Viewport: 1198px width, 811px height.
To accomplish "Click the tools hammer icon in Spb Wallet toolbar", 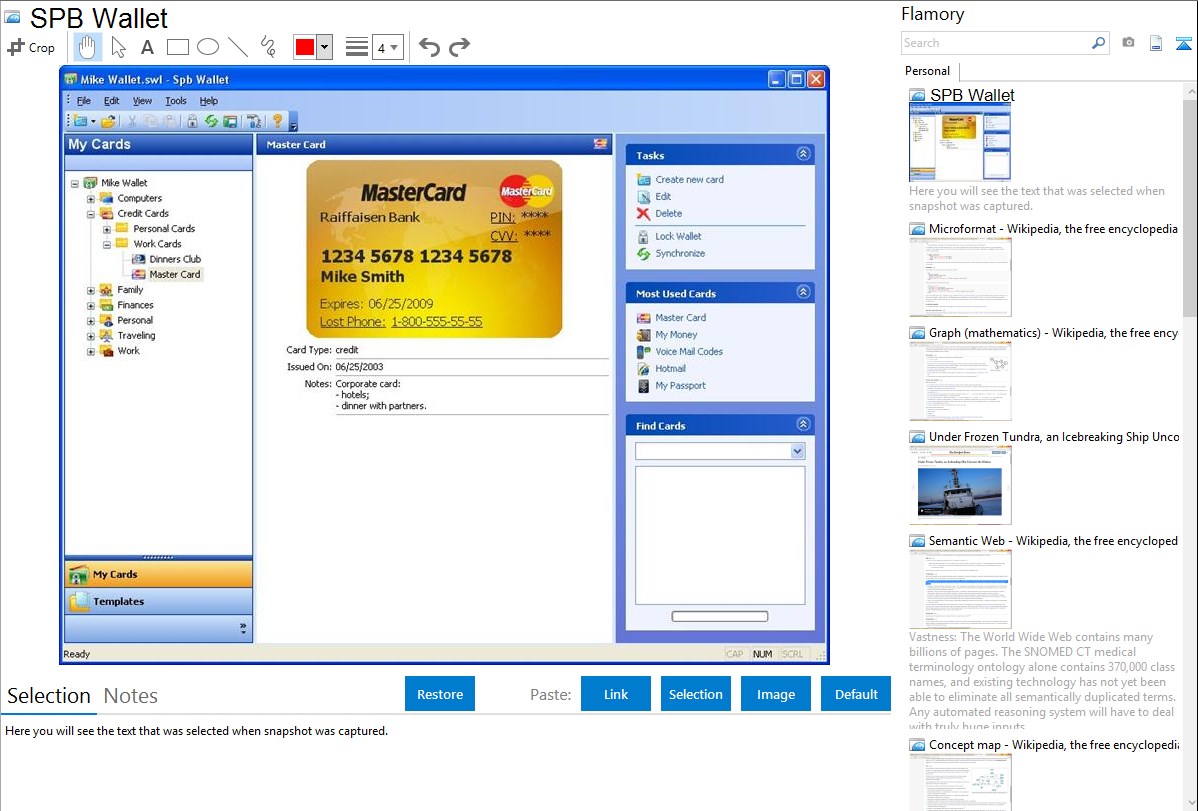I will click(x=254, y=121).
